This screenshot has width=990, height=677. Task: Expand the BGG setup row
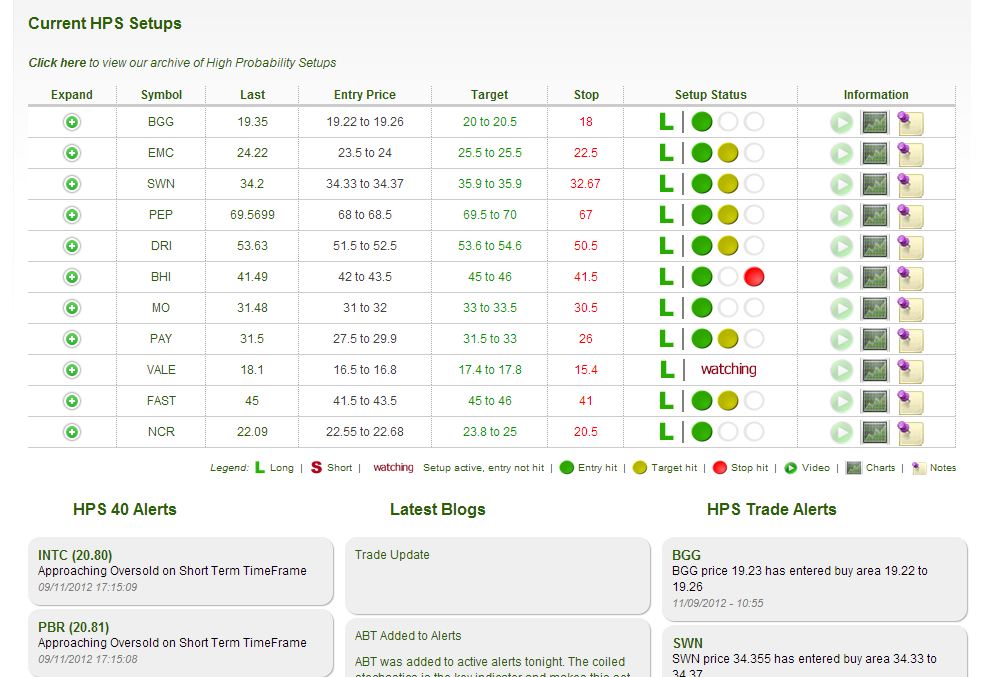pos(72,122)
